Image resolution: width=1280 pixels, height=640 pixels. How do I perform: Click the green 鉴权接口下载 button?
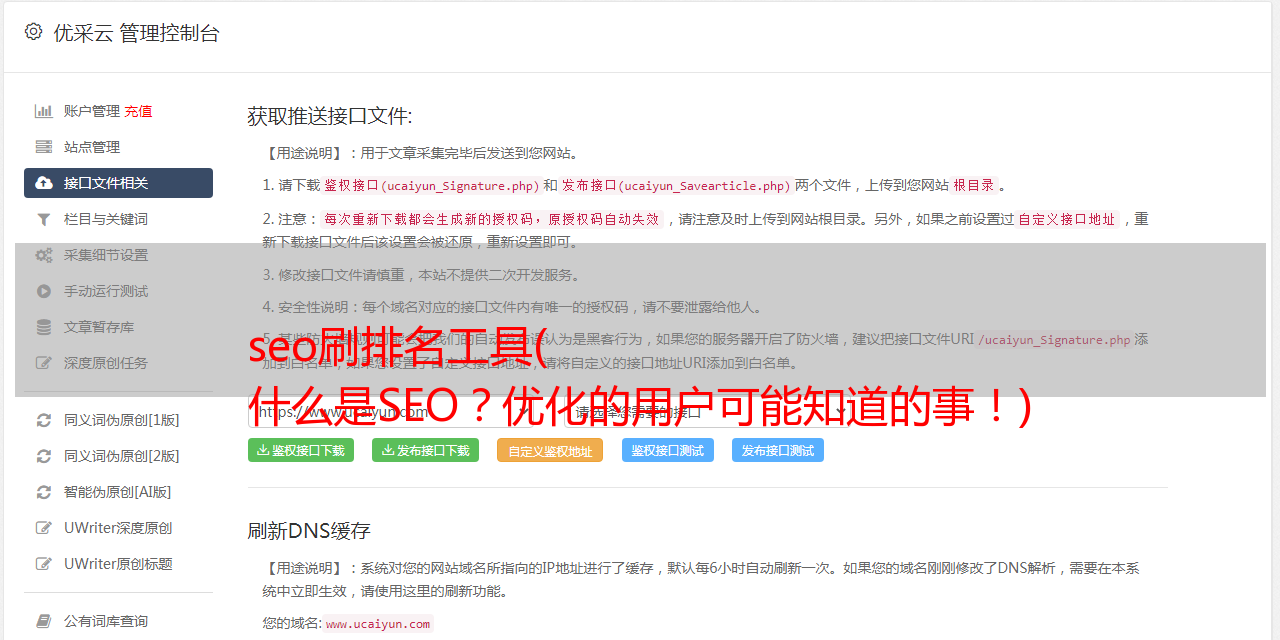pos(301,450)
